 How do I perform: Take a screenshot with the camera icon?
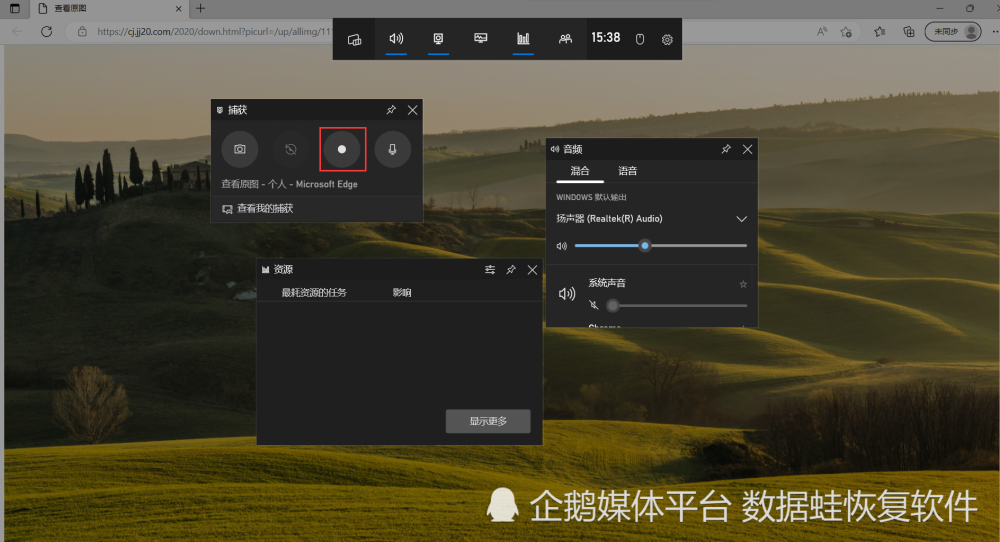(x=240, y=149)
